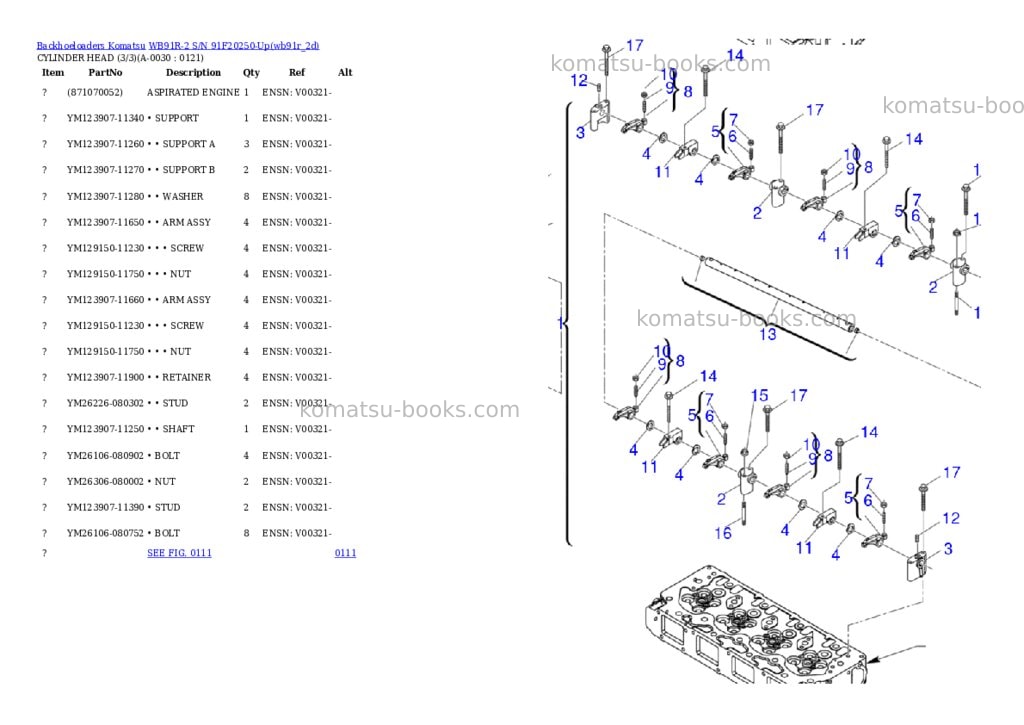
Task: Select the RETAINER description
Action: (187, 378)
